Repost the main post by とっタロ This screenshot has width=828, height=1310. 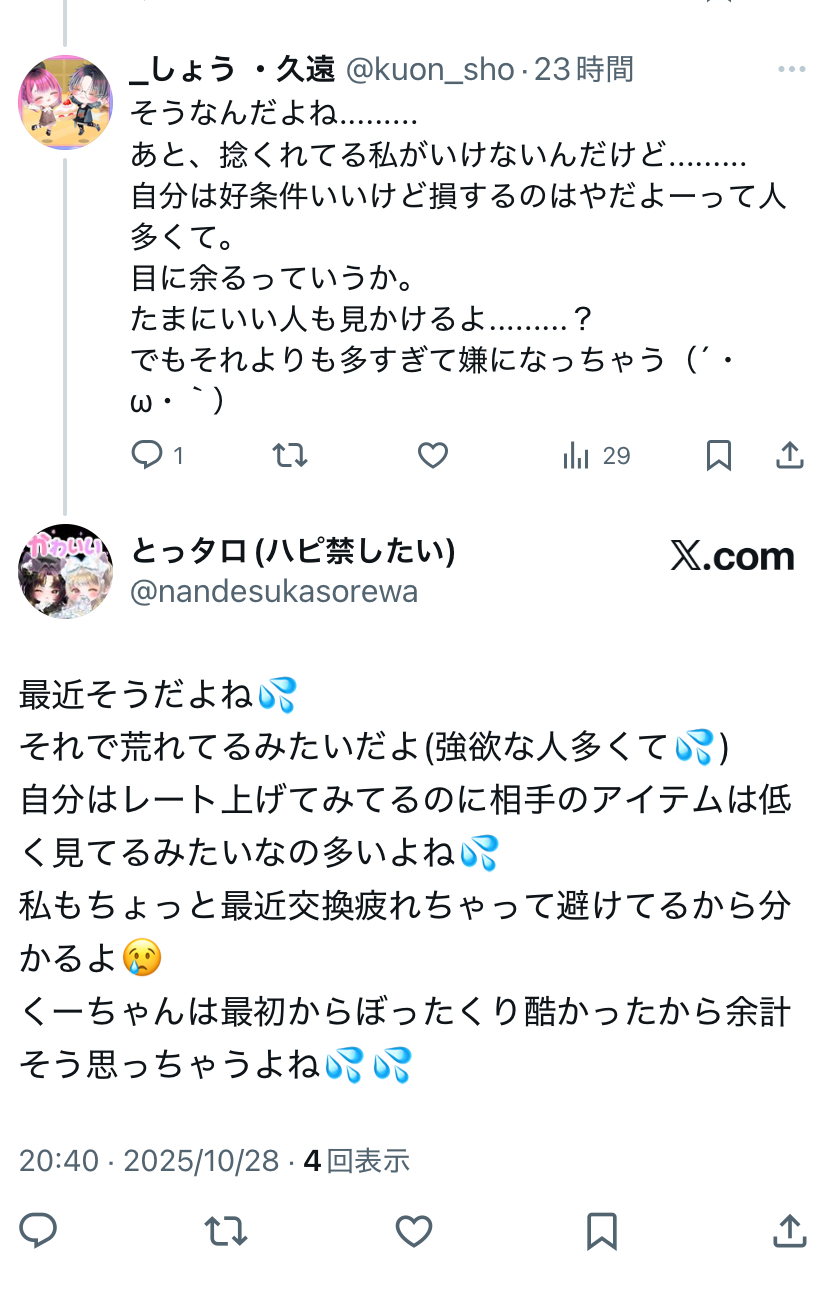click(x=226, y=1230)
